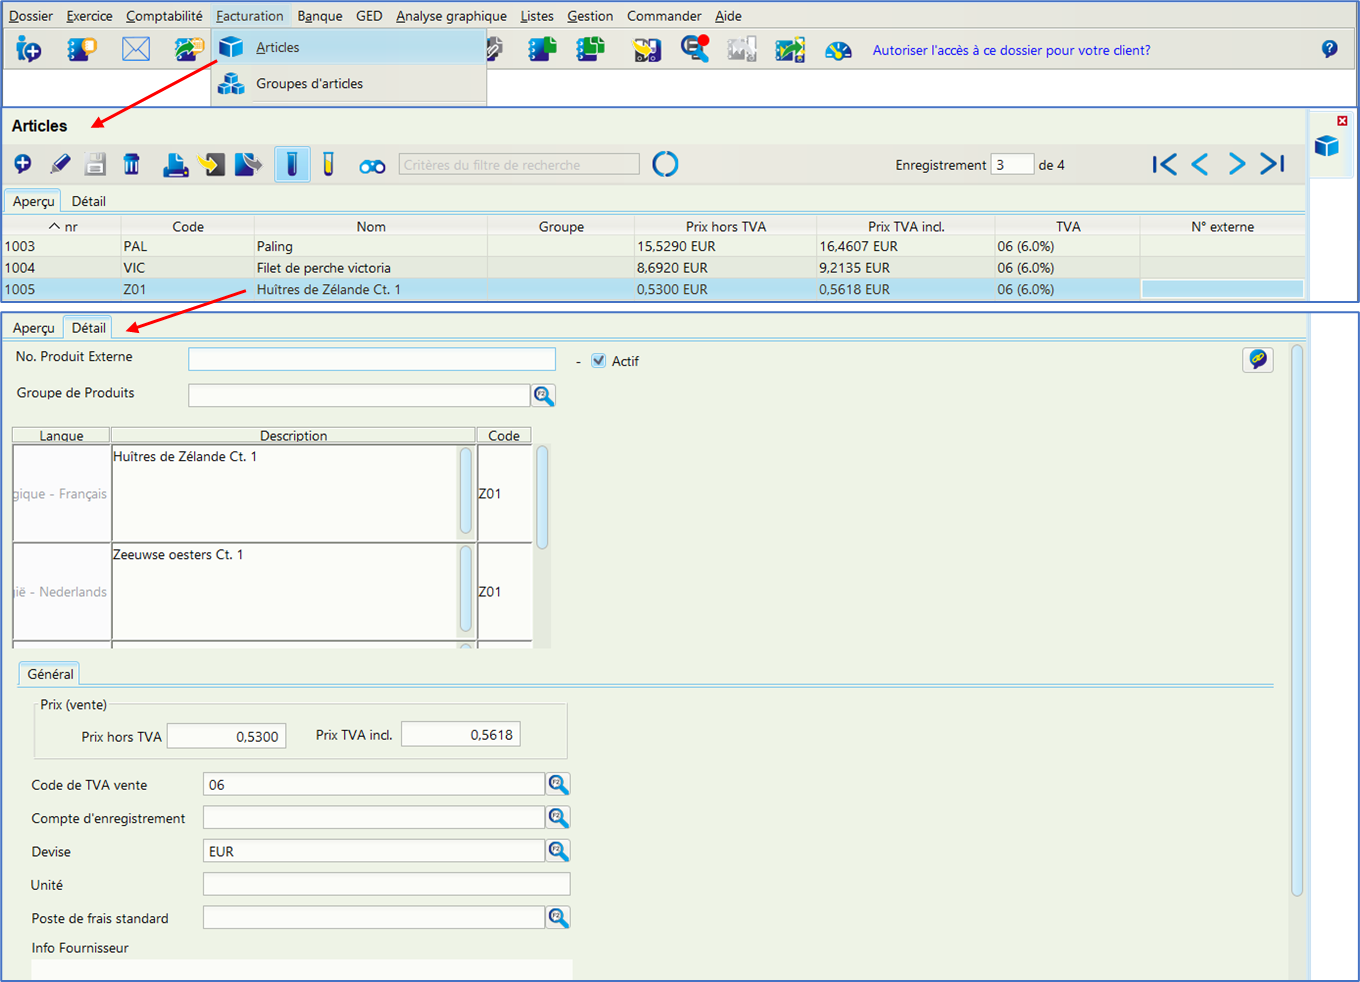Click the detail panel vertical scrollbar
Image resolution: width=1360 pixels, height=982 pixels.
1297,621
